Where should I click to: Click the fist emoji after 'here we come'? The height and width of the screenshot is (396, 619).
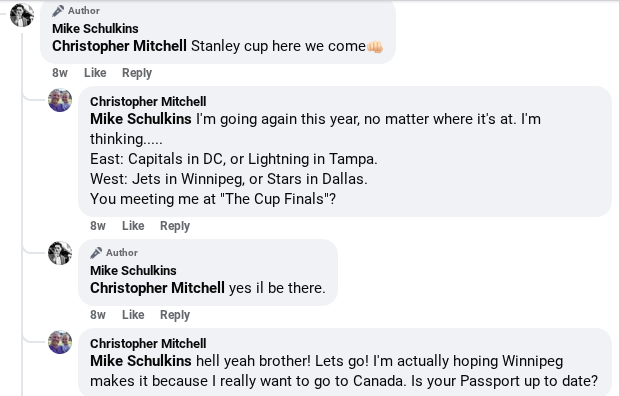(375, 47)
